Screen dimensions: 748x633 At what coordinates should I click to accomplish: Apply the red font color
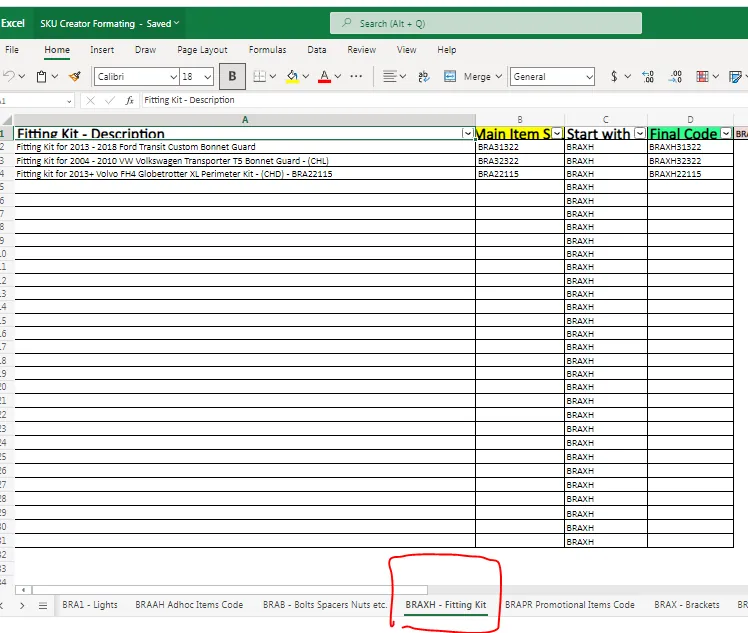tap(324, 76)
